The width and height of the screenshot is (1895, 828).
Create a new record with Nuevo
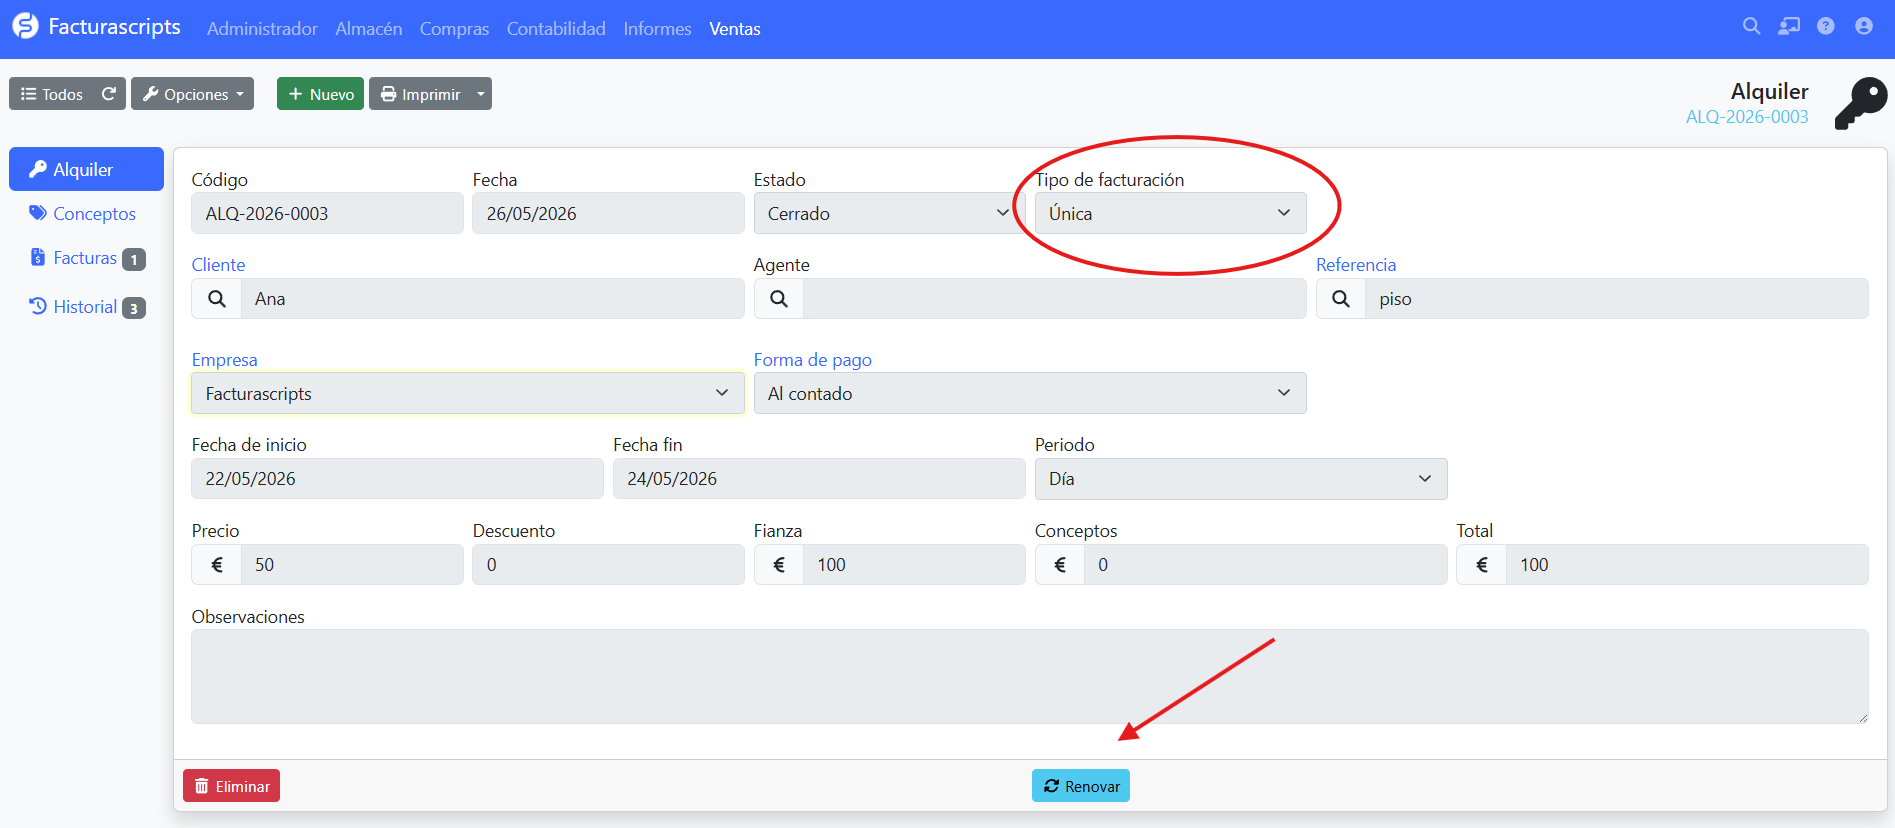320,94
